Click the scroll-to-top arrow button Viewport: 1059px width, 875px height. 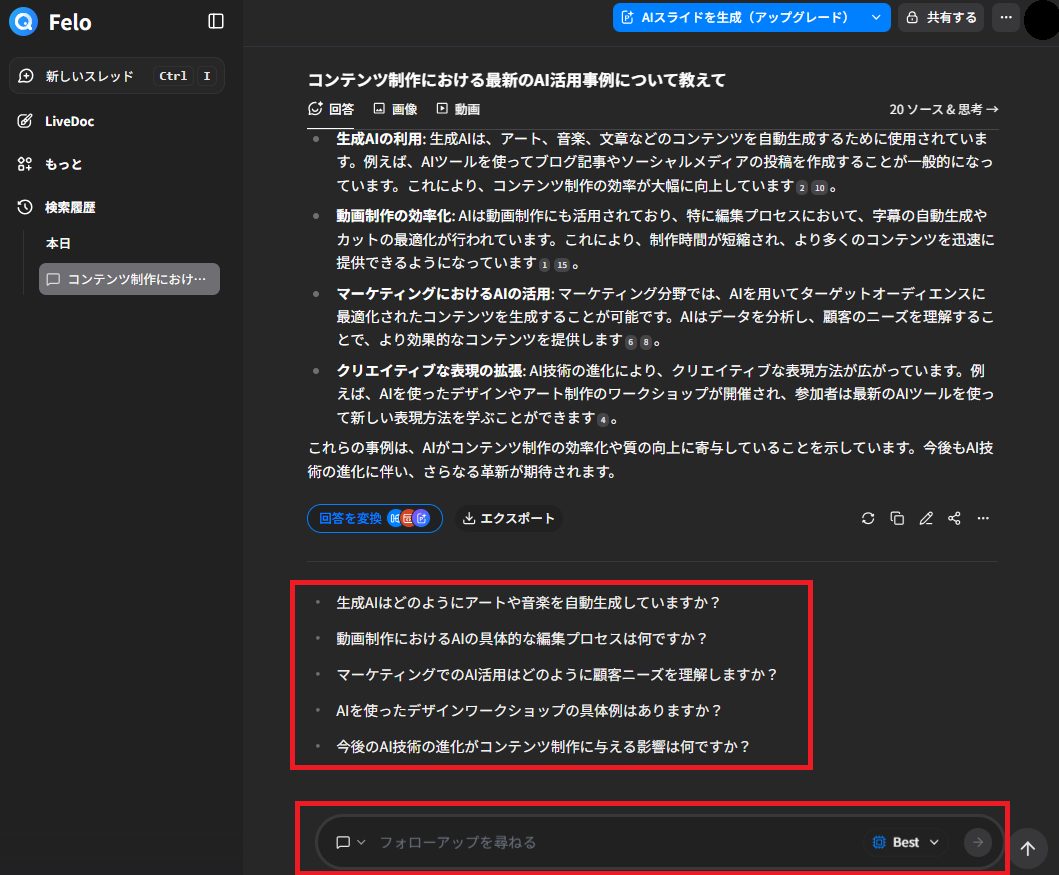click(1027, 848)
